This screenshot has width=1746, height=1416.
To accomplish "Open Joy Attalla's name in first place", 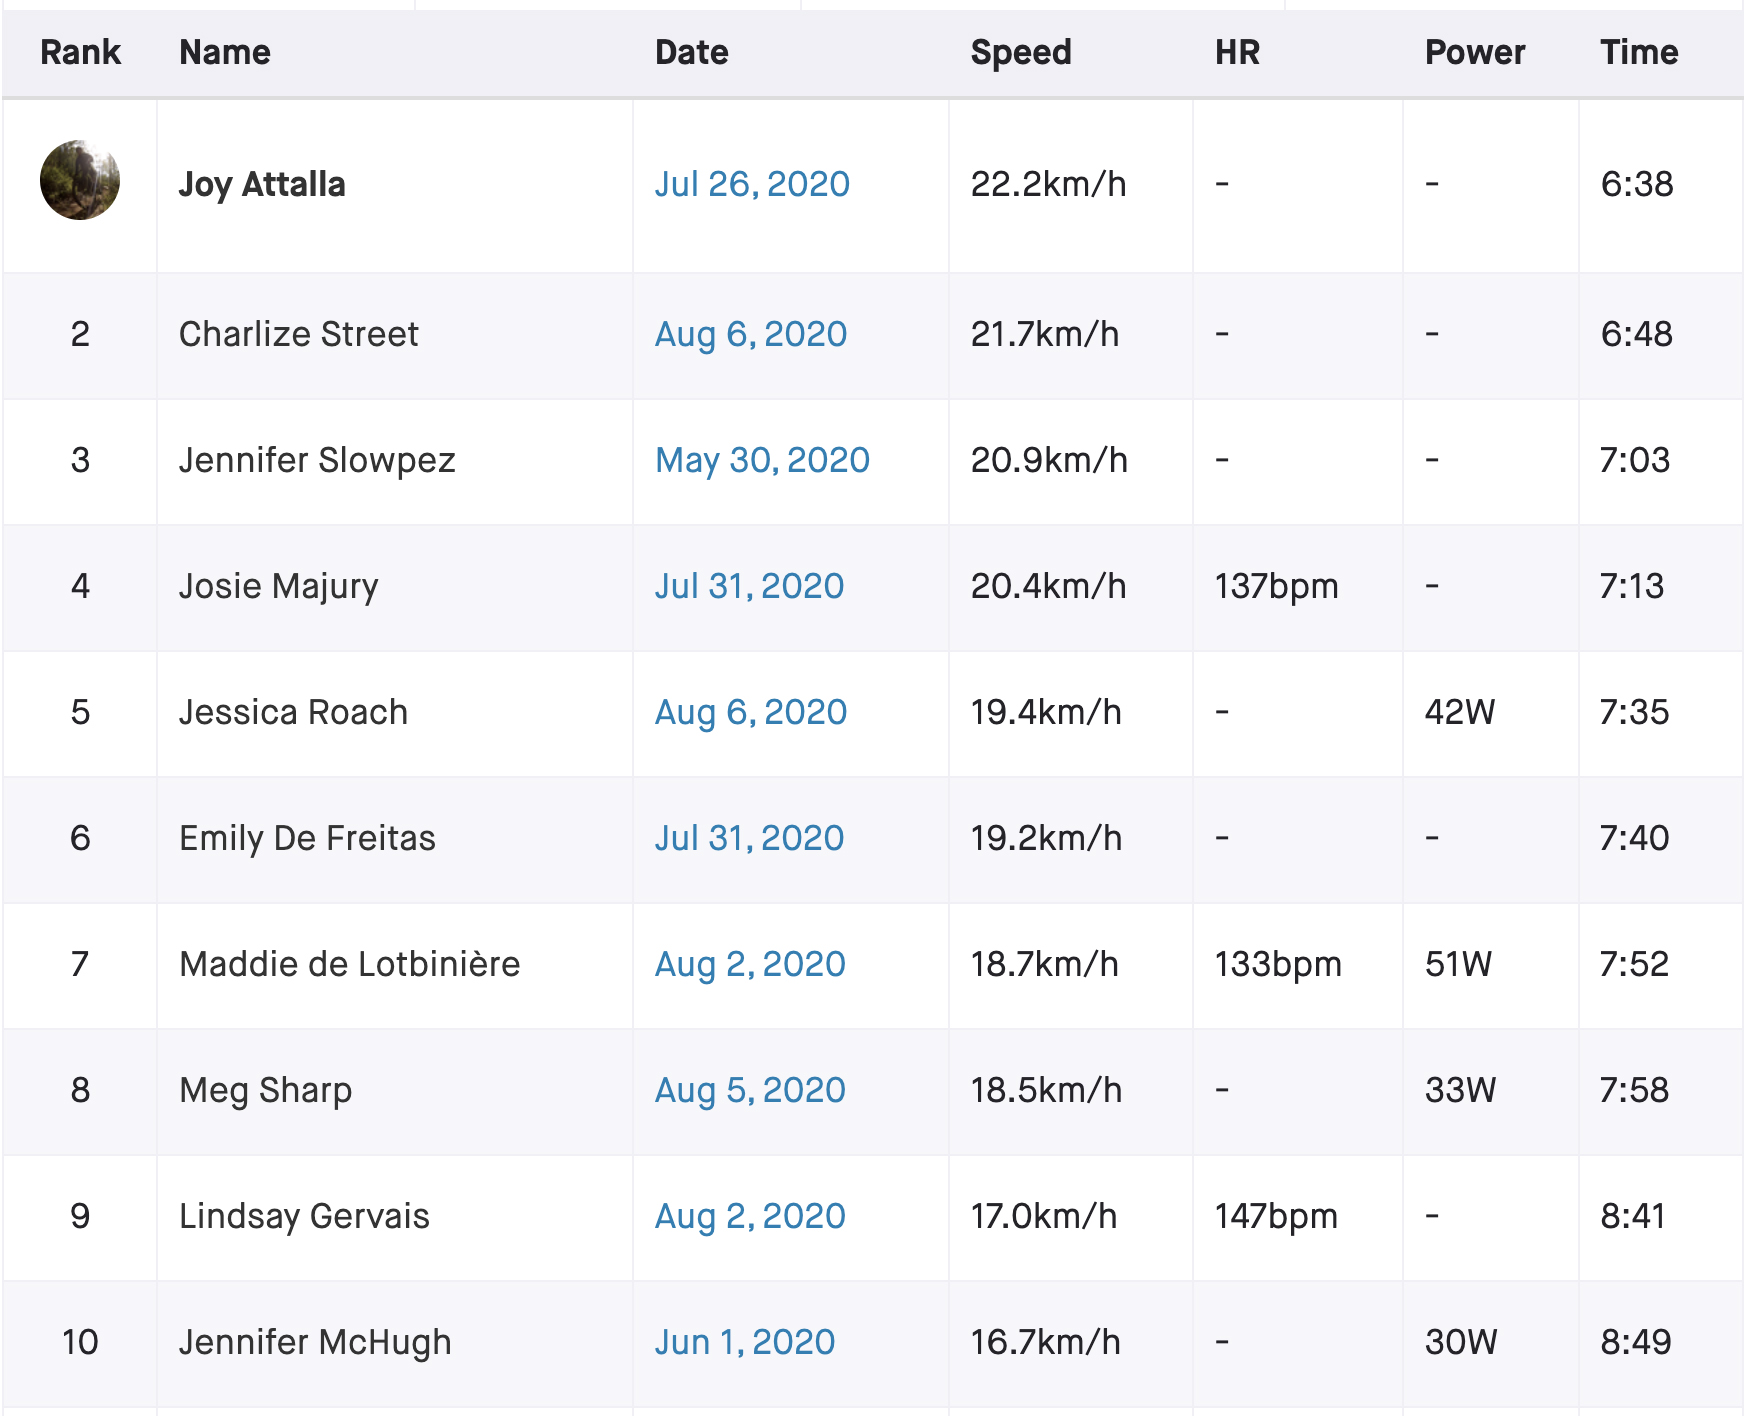I will click(262, 184).
